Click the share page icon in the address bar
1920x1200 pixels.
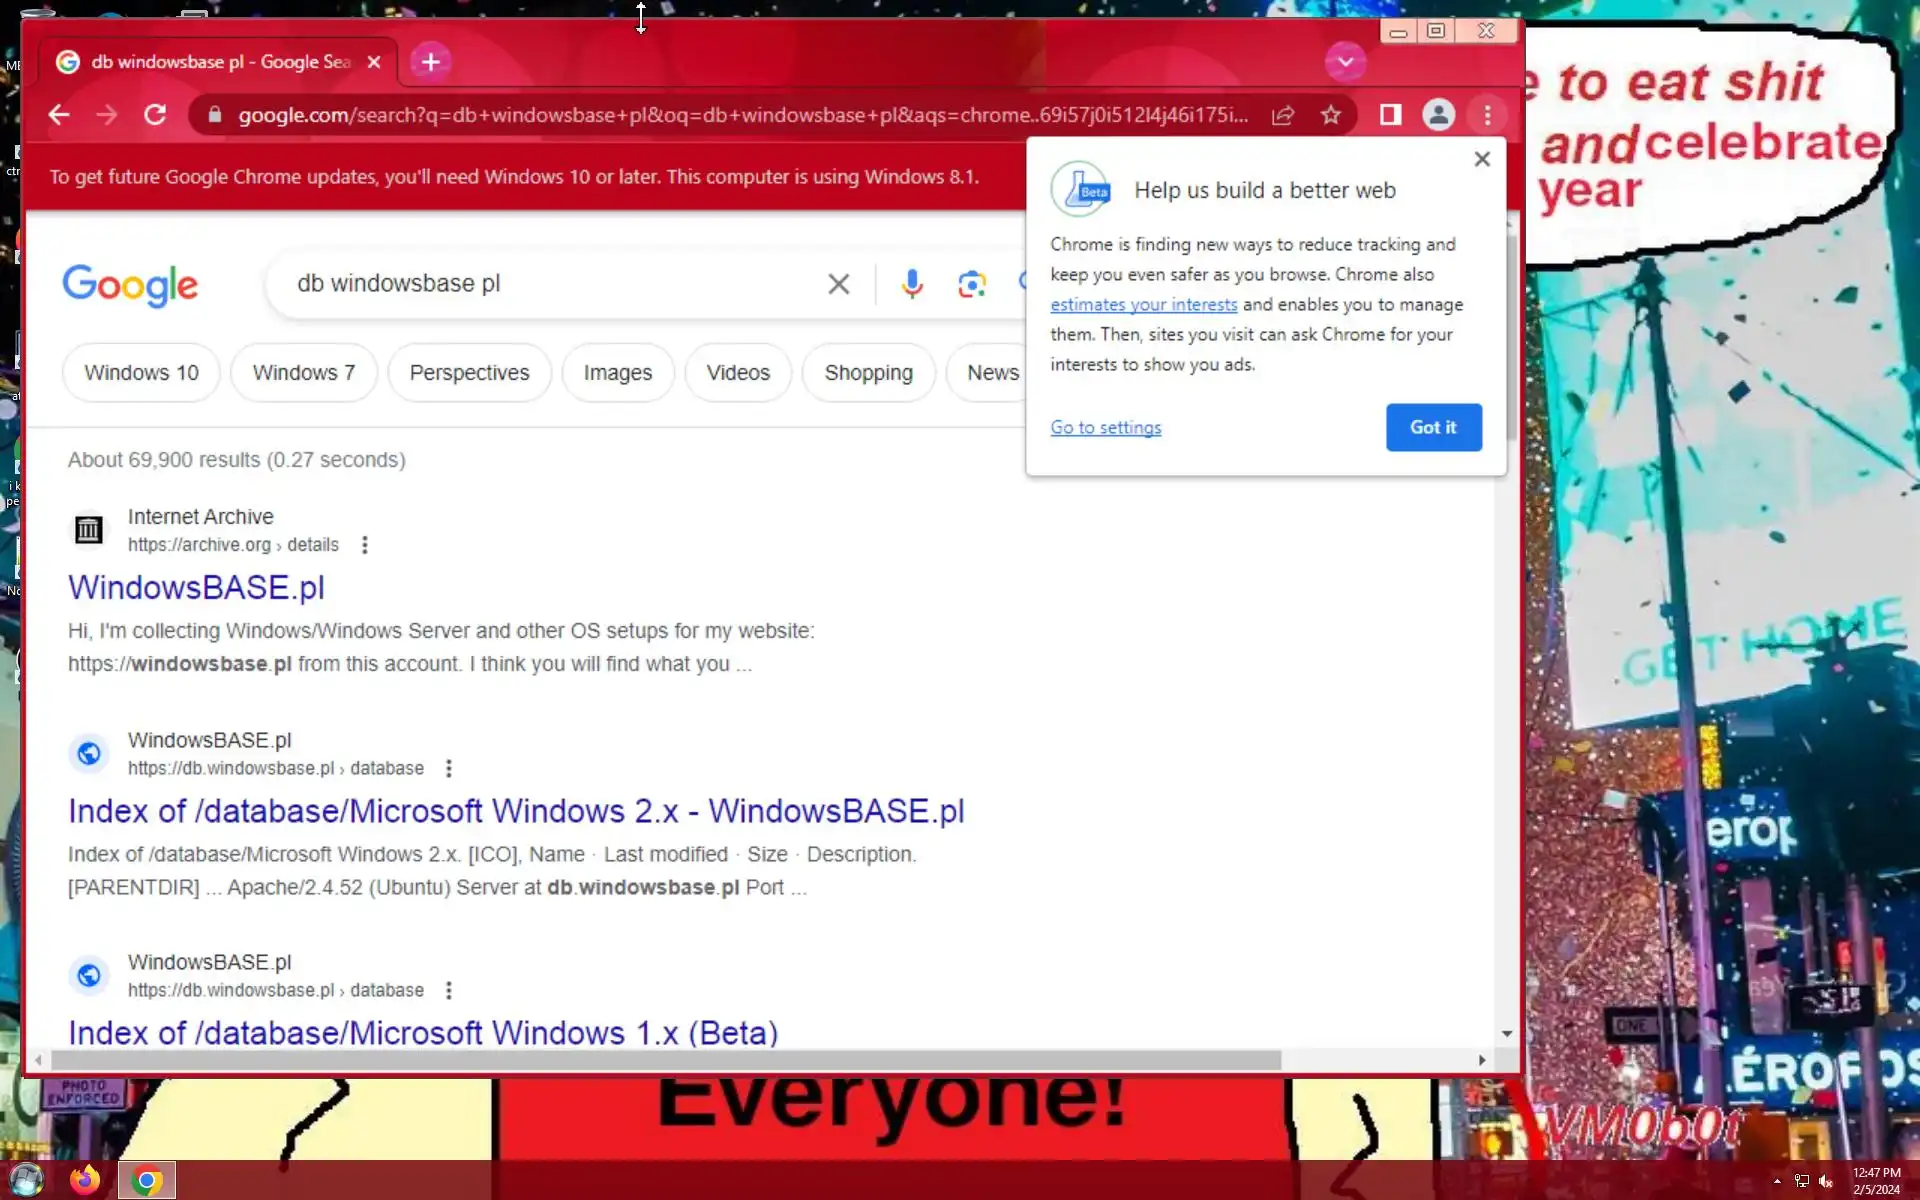point(1283,115)
